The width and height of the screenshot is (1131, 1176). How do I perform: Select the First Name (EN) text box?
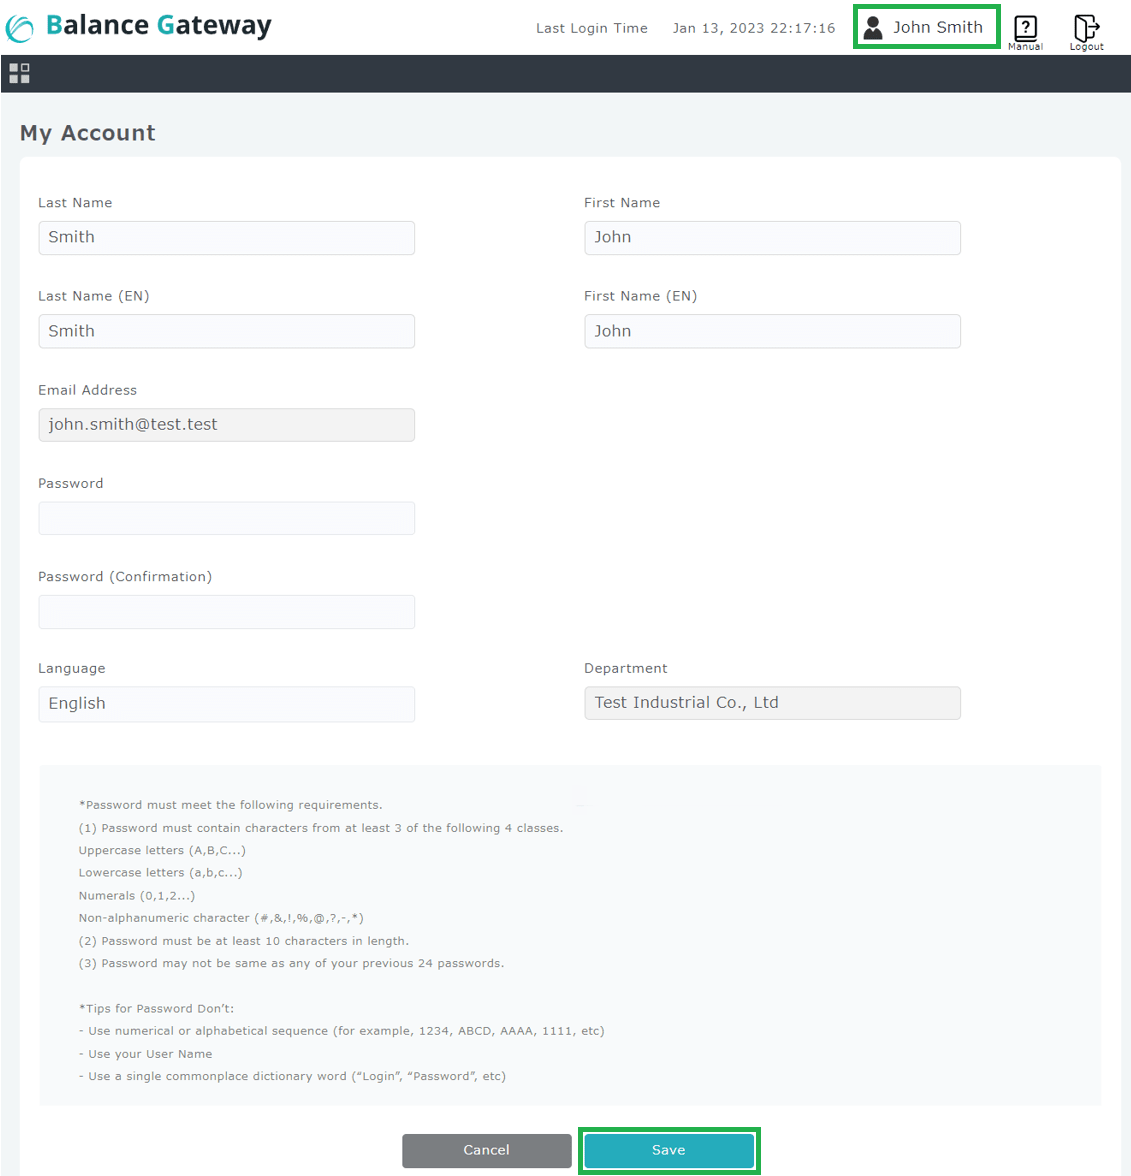click(x=772, y=331)
